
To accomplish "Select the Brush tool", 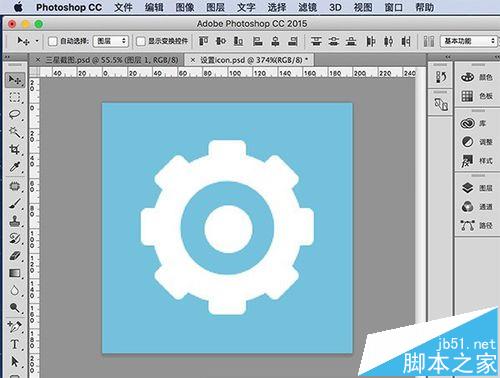I will coord(15,203).
